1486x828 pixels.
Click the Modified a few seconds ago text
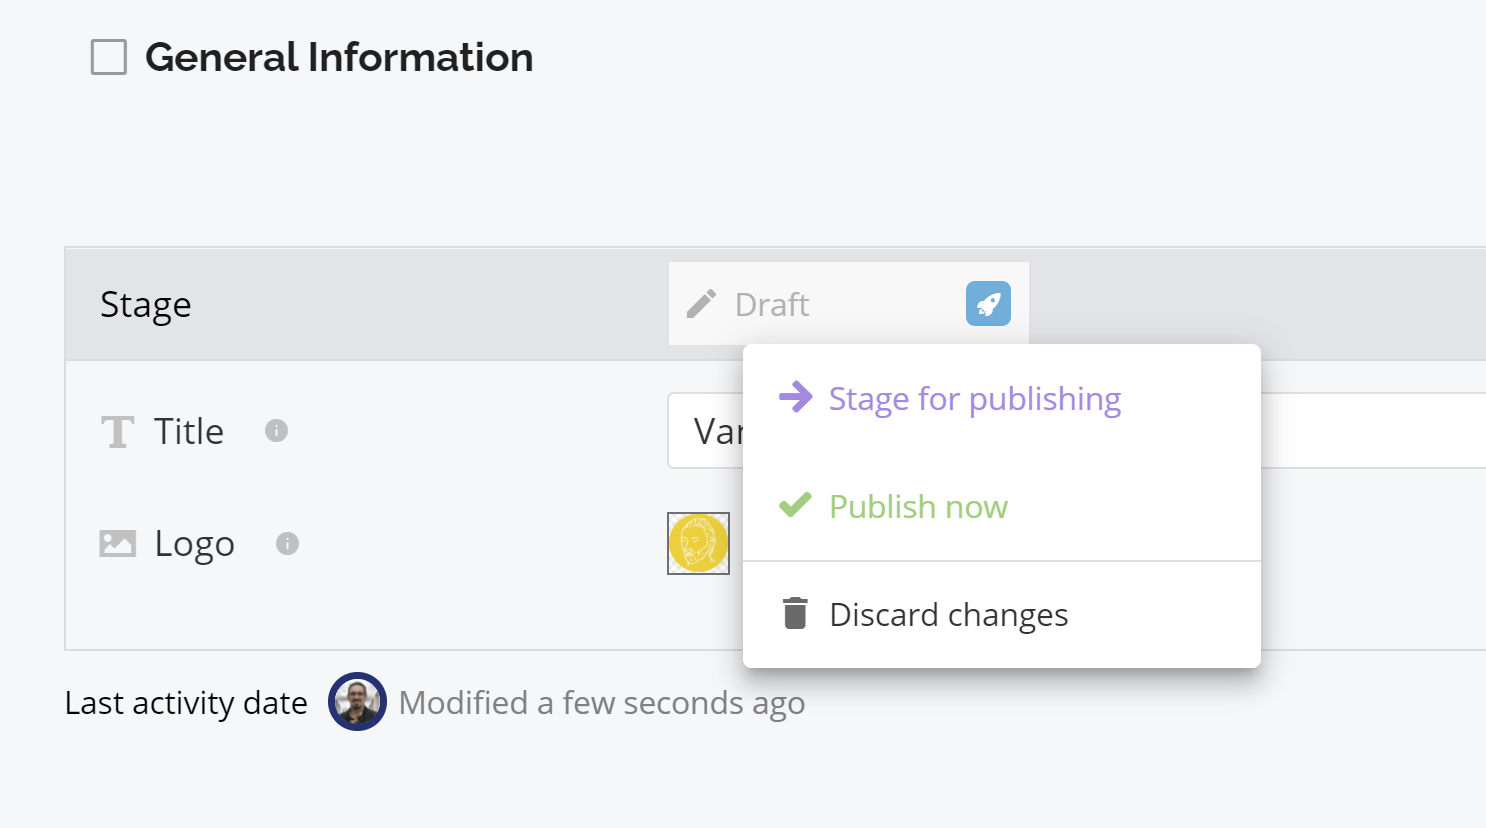tap(602, 703)
